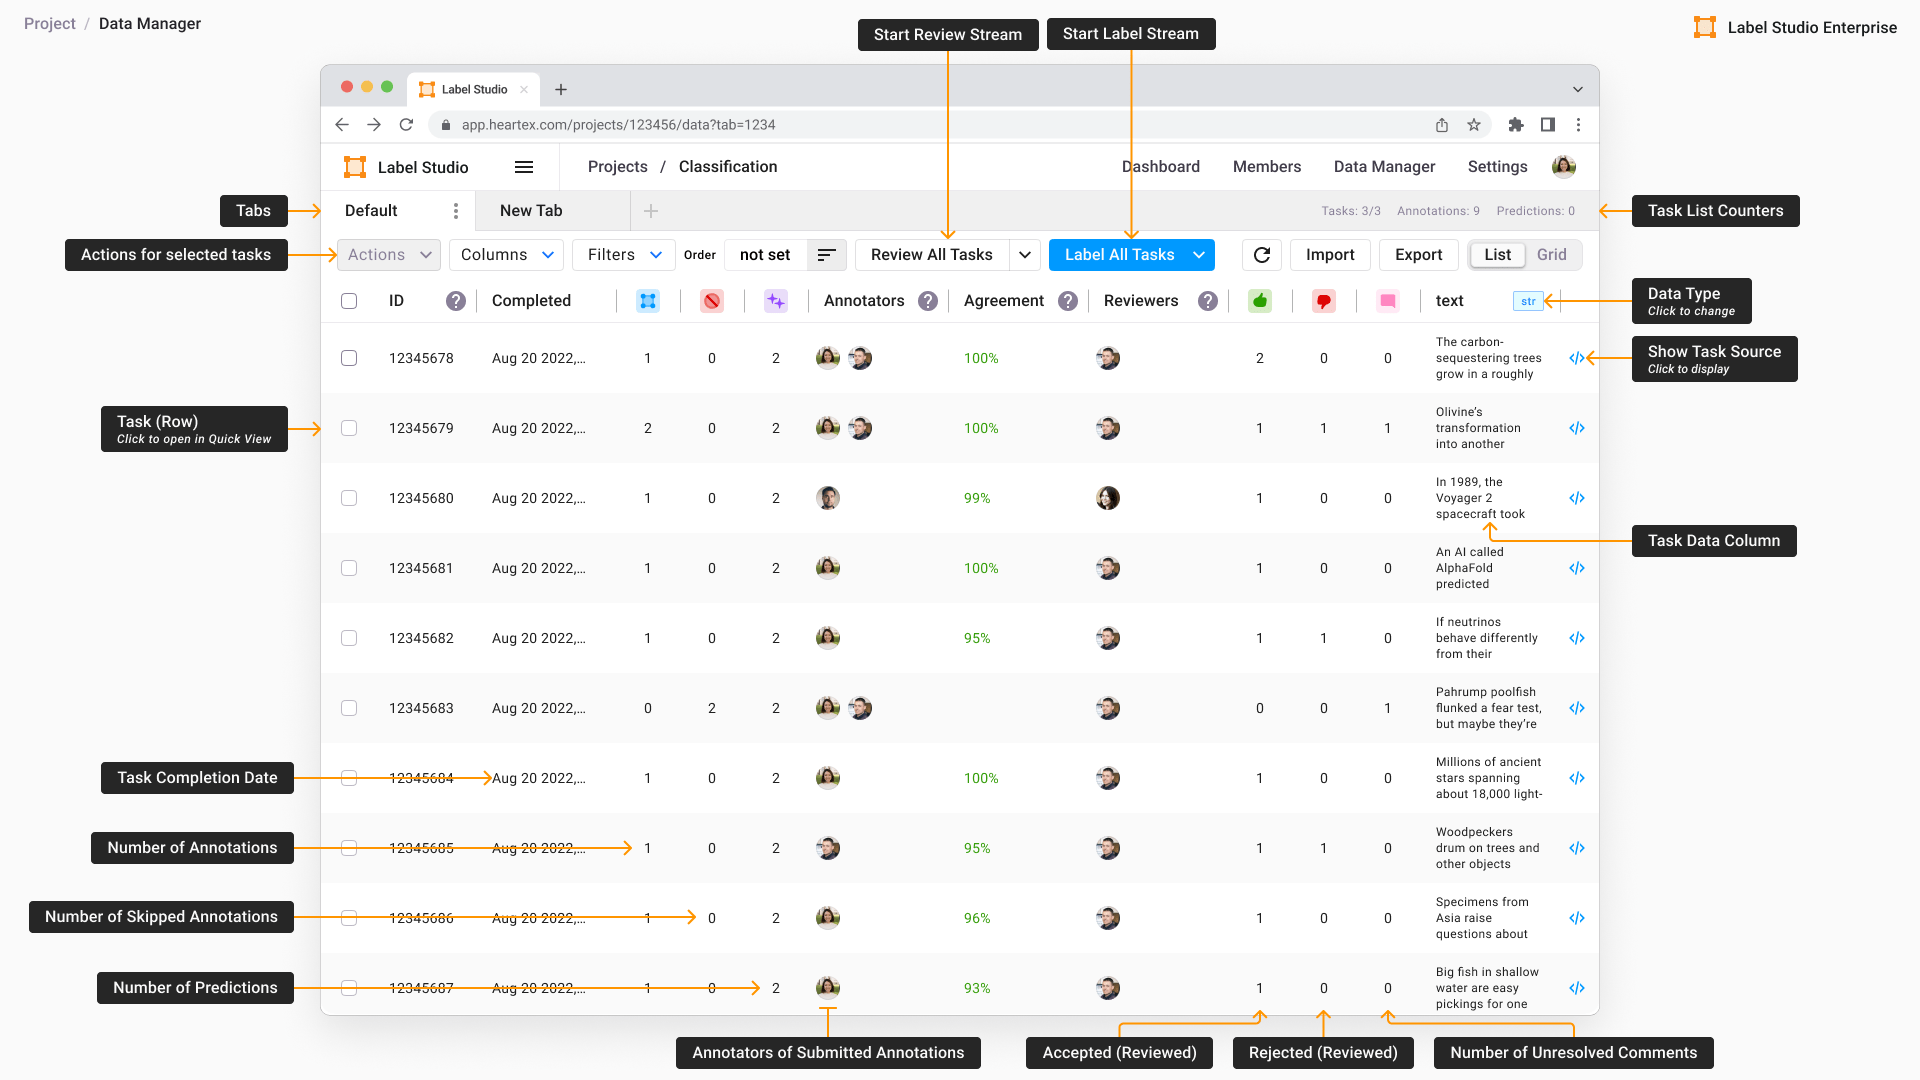Switch to the New Tab tab
This screenshot has width=1920, height=1080.
tap(531, 210)
